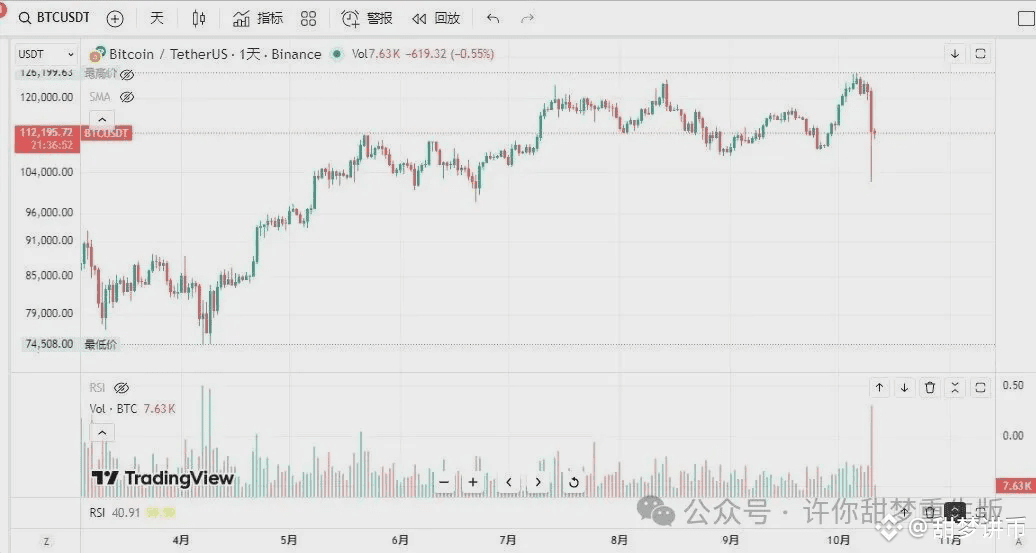Toggle SMA indicator visibility
The height and width of the screenshot is (553, 1036).
click(127, 97)
